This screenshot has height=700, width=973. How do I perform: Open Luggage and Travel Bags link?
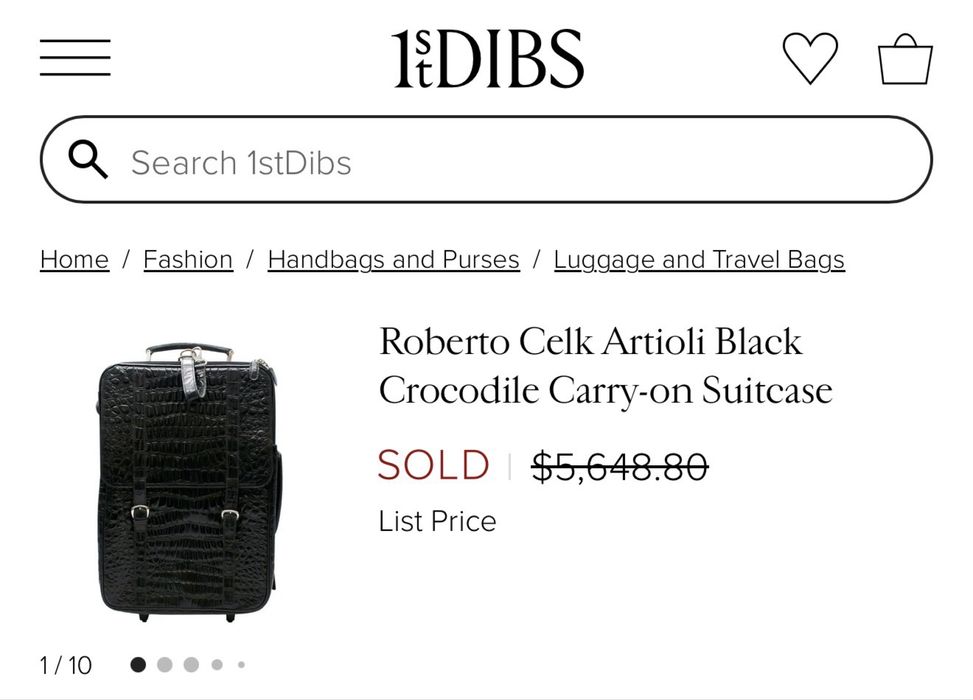(699, 260)
